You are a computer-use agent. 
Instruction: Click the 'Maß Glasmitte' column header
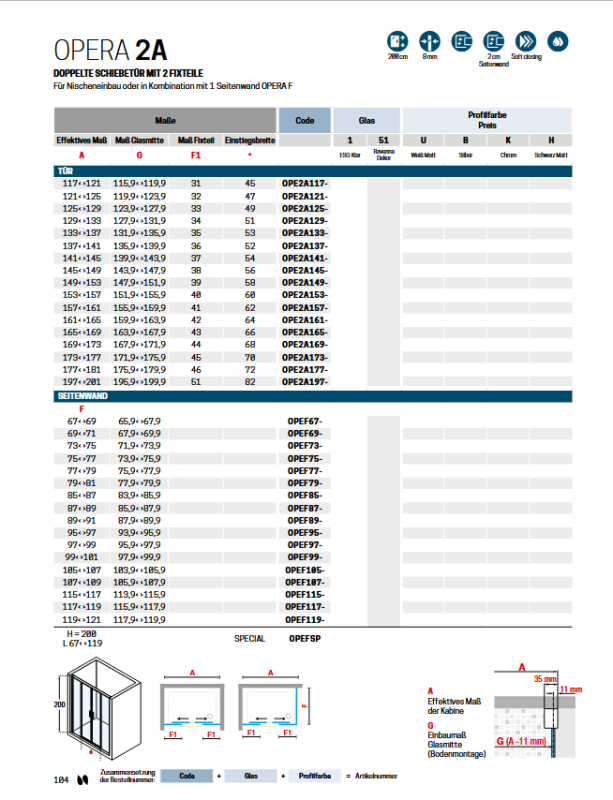point(139,140)
